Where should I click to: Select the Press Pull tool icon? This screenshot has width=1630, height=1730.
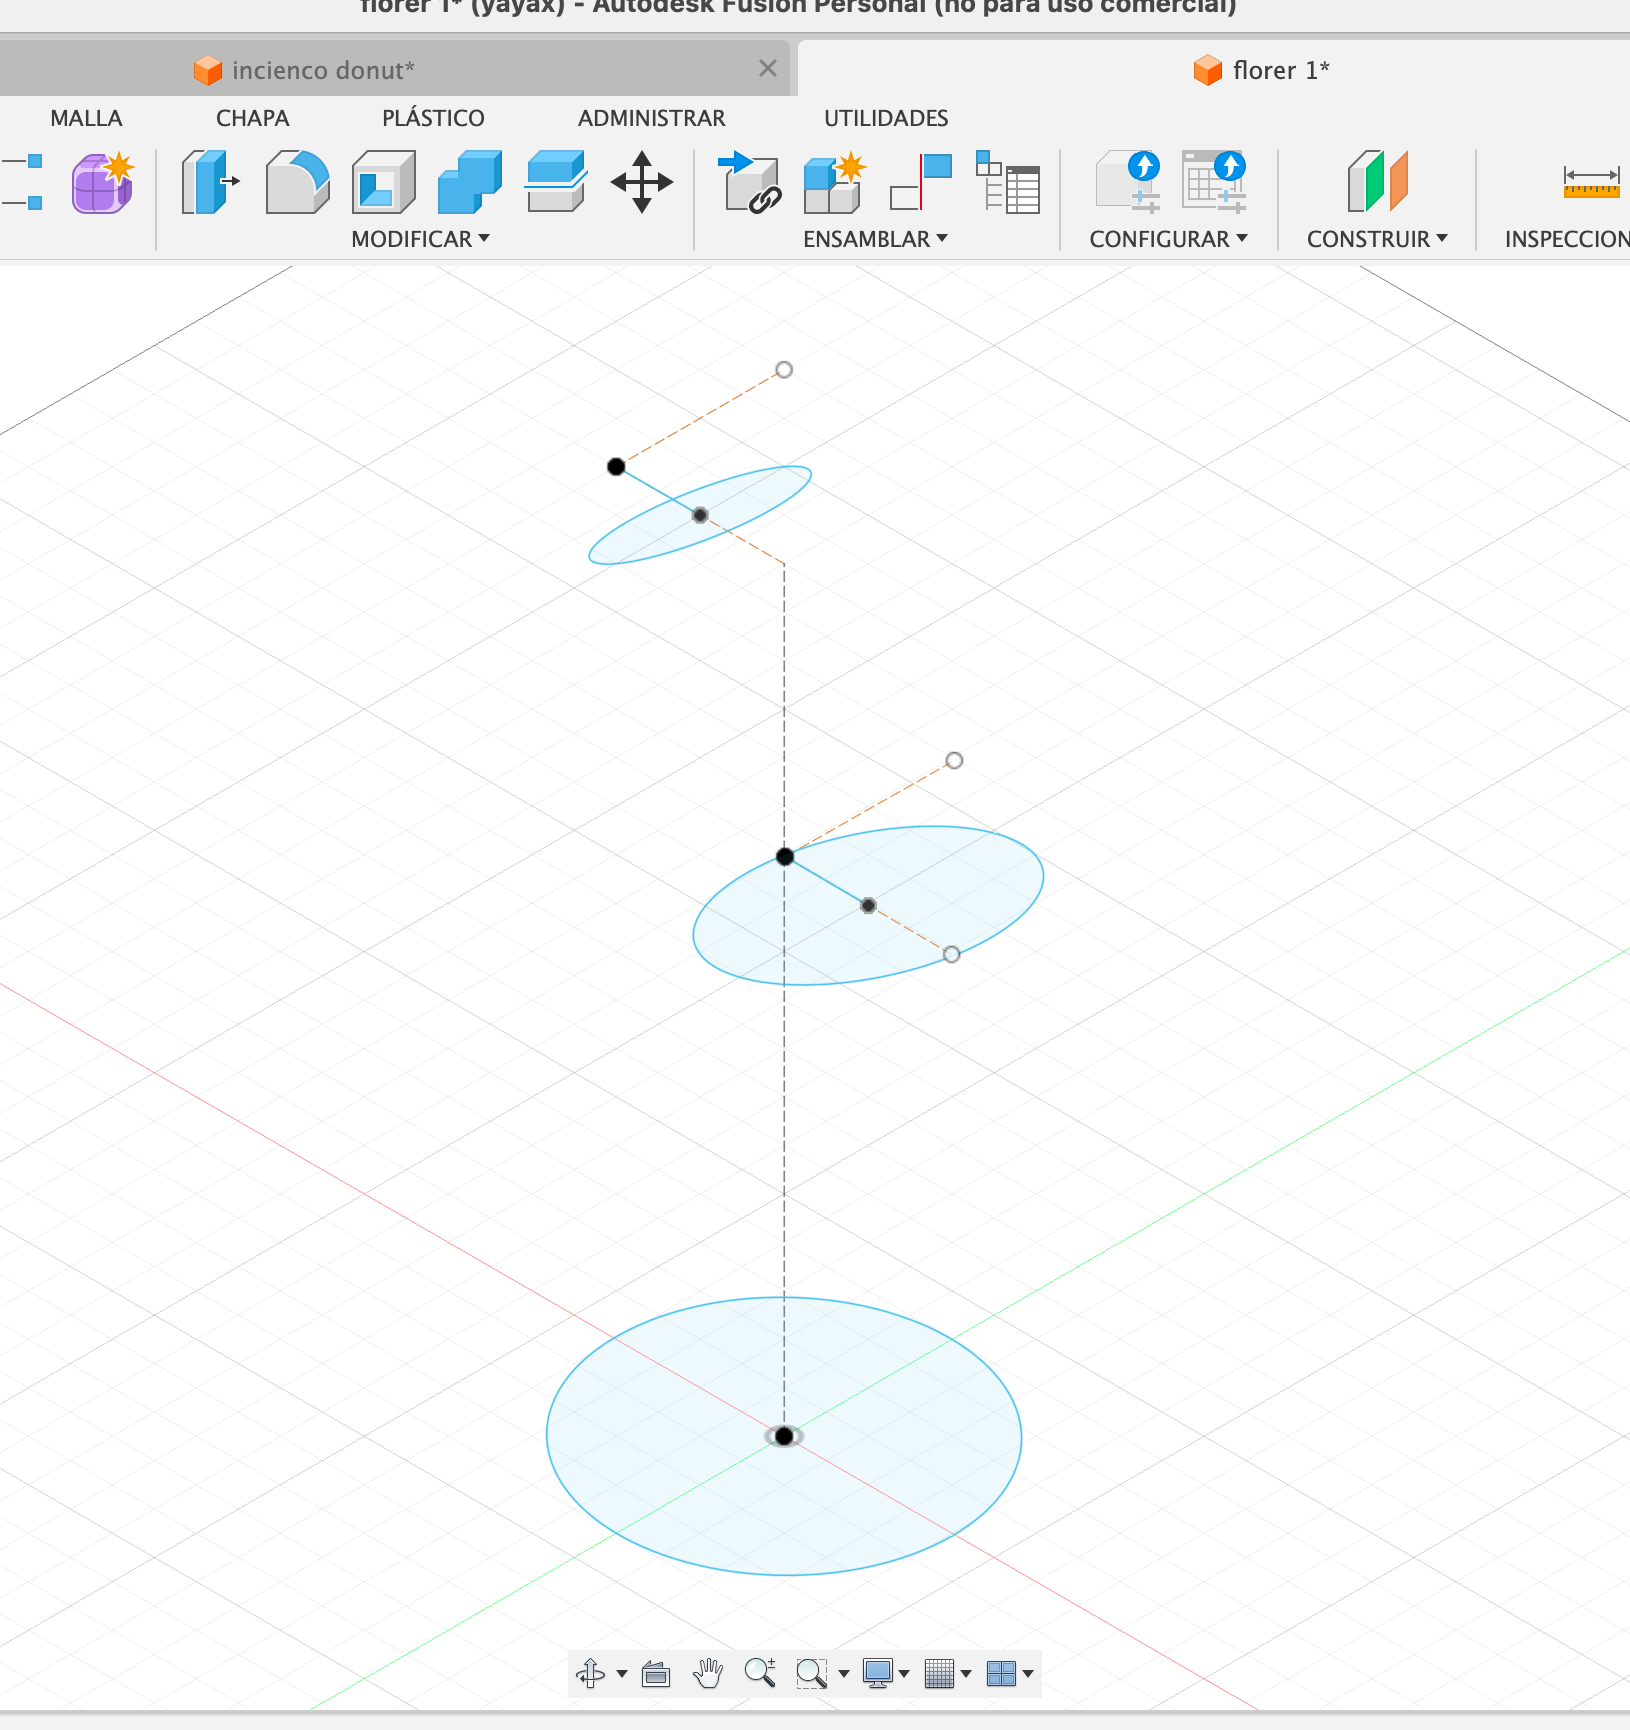pyautogui.click(x=210, y=182)
